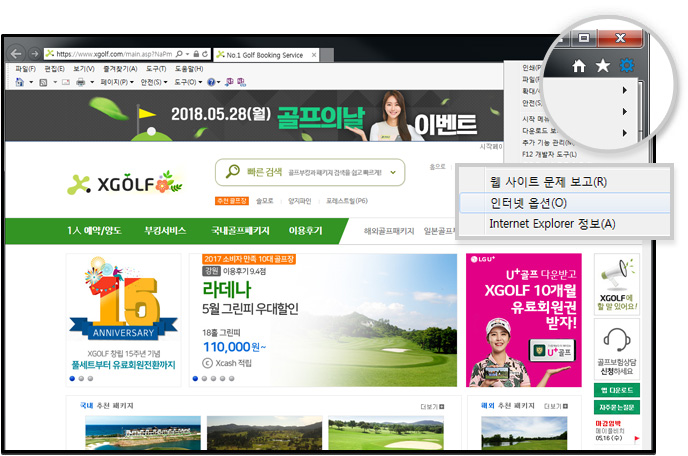Click the XGOLF logo
Screen dimensions: 688x456
pos(125,184)
